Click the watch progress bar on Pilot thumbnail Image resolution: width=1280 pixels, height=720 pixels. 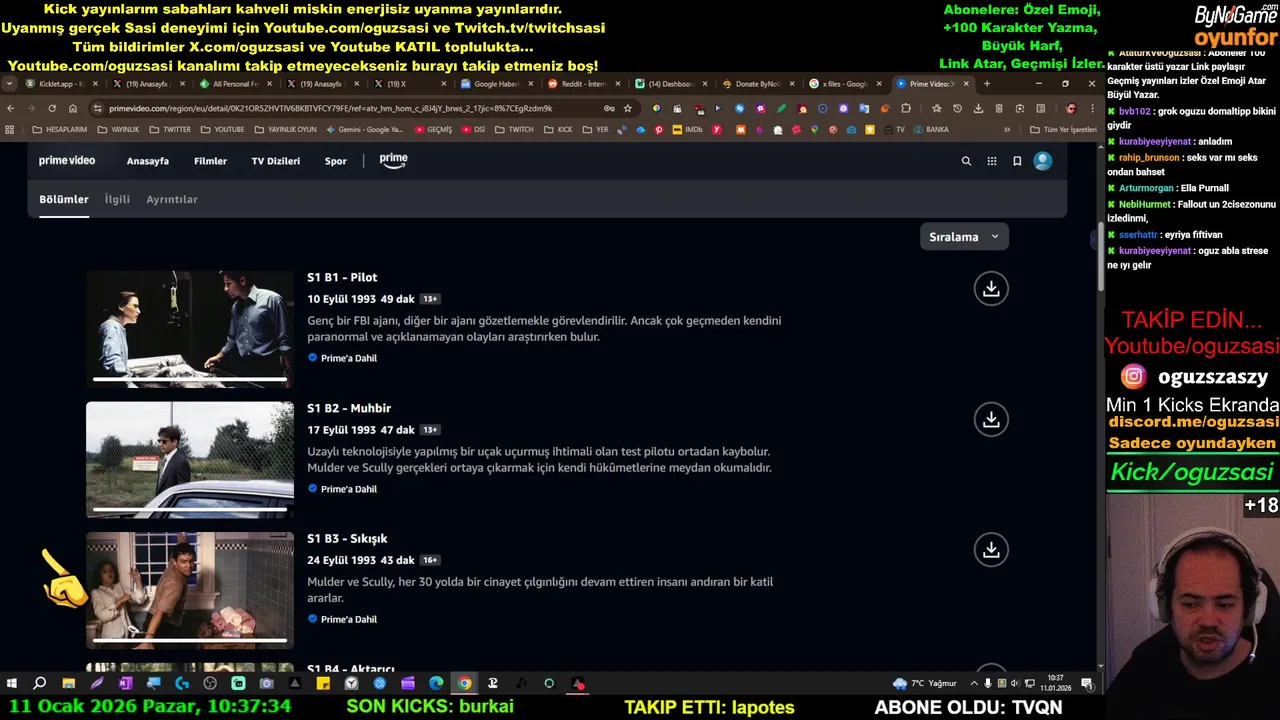coord(189,379)
